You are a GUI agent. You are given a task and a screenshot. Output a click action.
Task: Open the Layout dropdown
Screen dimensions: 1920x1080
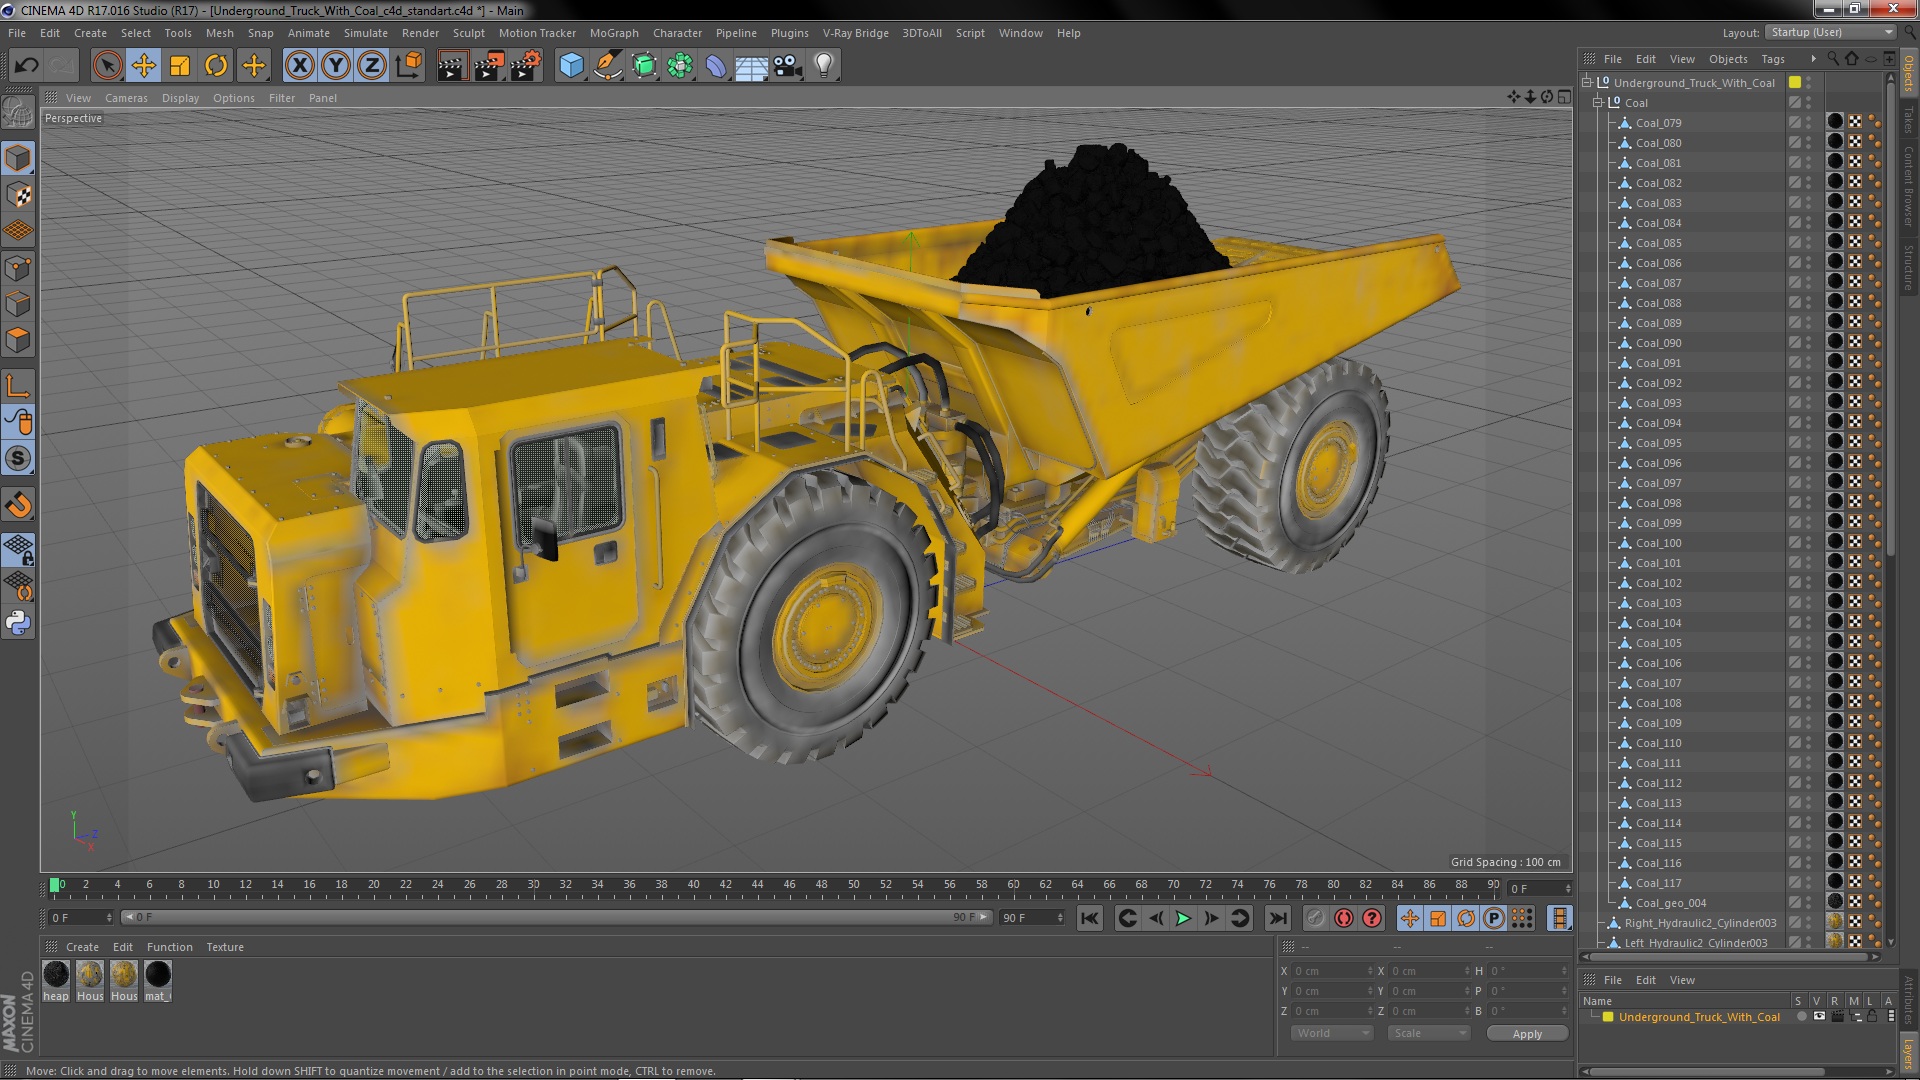click(x=1830, y=32)
